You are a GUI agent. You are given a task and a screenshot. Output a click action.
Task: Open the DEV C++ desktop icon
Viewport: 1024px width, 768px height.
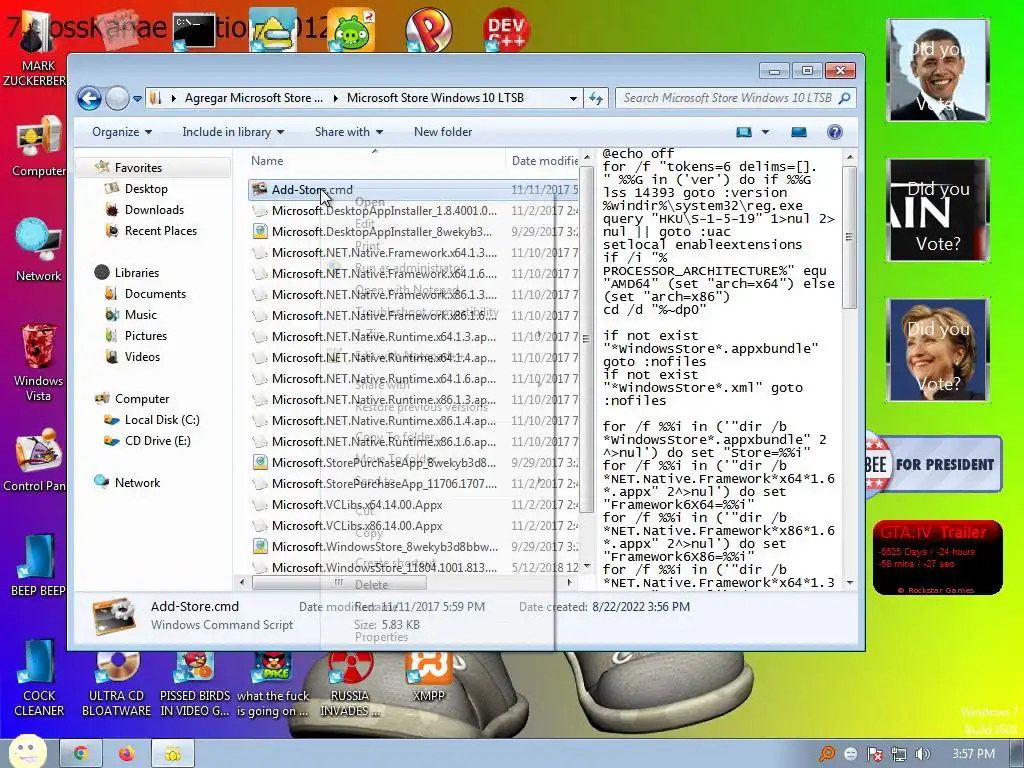506,29
